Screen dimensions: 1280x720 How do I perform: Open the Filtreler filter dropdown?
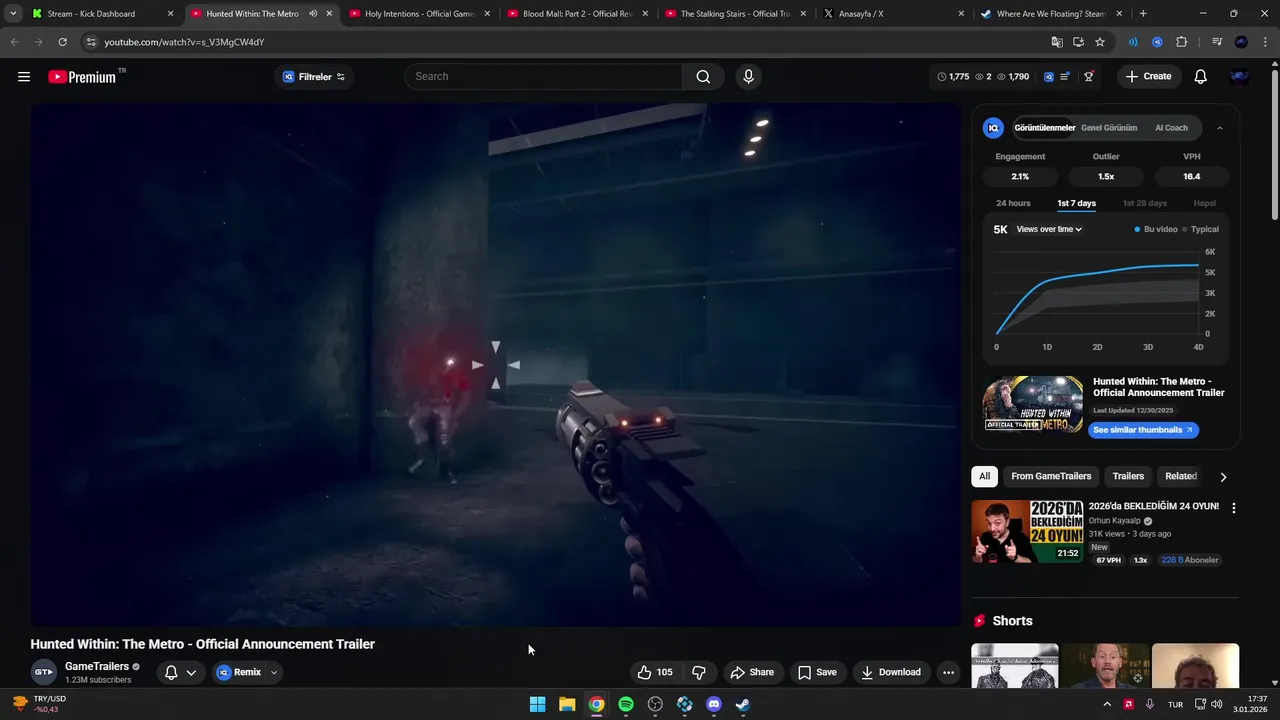[x=314, y=77]
